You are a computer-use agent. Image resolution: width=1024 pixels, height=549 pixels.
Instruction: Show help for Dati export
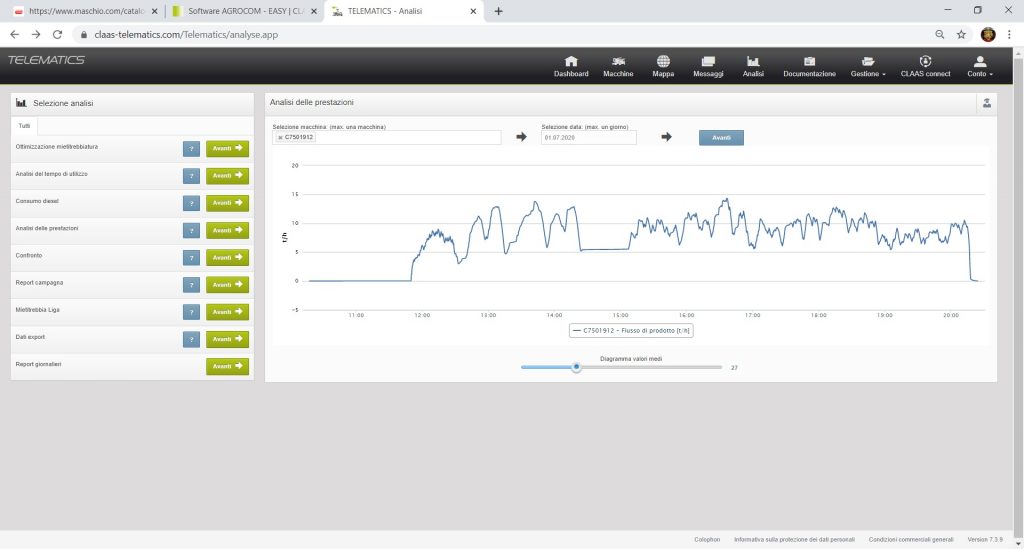click(191, 339)
